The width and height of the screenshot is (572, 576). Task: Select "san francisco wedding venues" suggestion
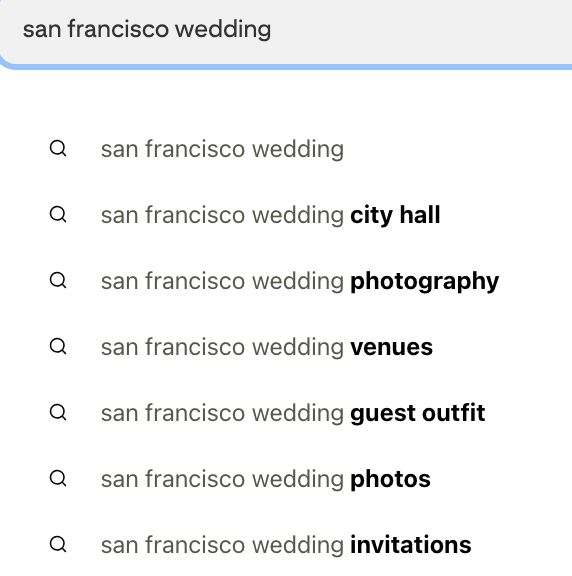coord(286,347)
